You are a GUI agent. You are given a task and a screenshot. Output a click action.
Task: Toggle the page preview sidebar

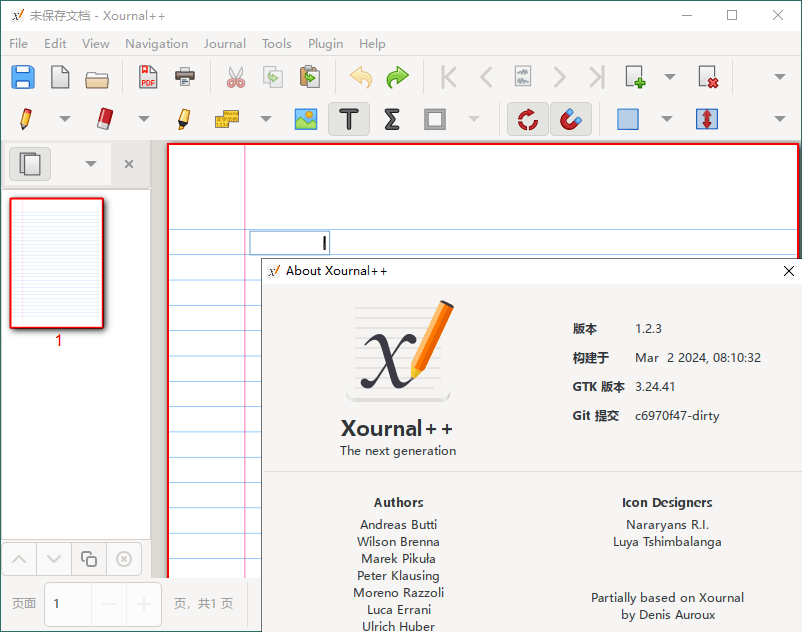point(29,164)
